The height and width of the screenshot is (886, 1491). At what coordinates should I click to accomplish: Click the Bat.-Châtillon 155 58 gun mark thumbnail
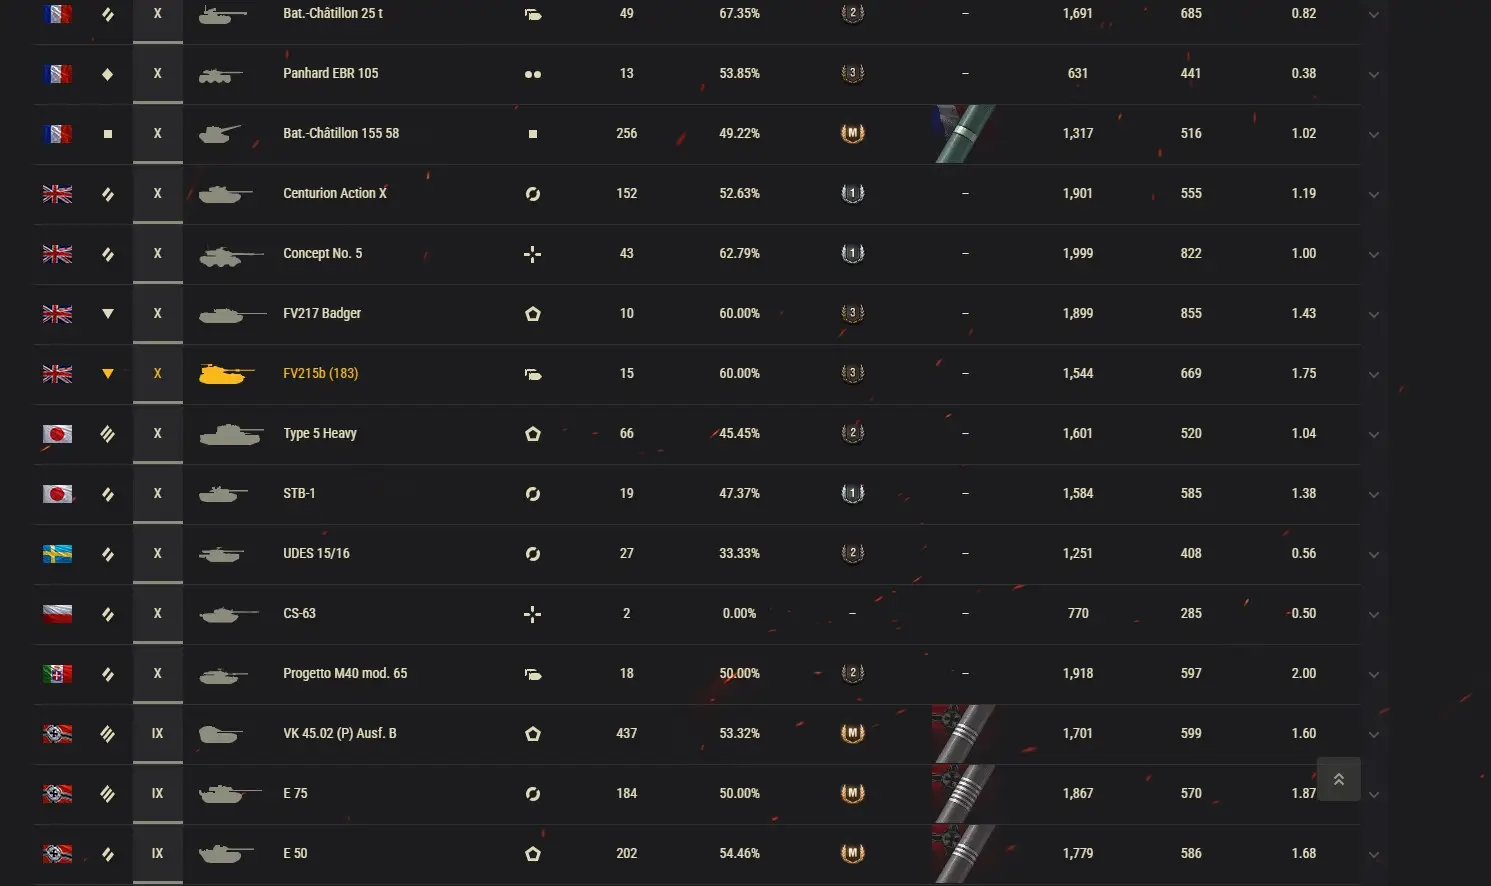(964, 133)
